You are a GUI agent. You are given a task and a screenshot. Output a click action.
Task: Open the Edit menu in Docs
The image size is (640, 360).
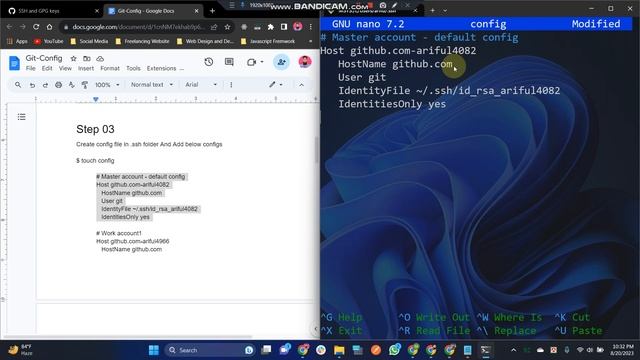[x=47, y=68]
